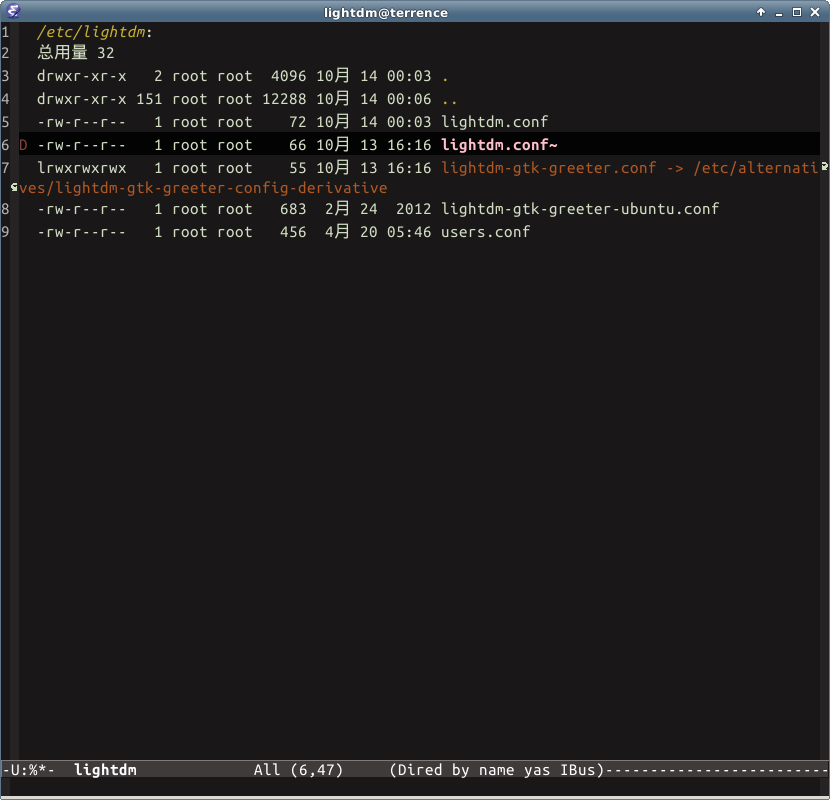Click the 'All' position indicator in mode line

click(x=267, y=770)
